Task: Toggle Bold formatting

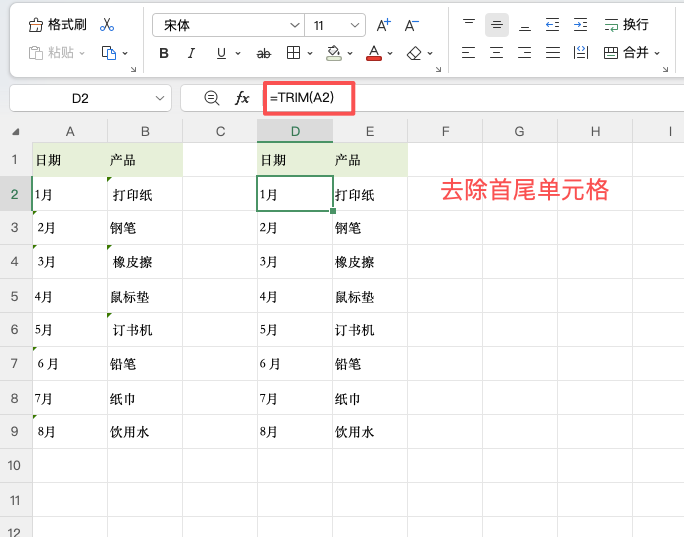Action: click(164, 53)
